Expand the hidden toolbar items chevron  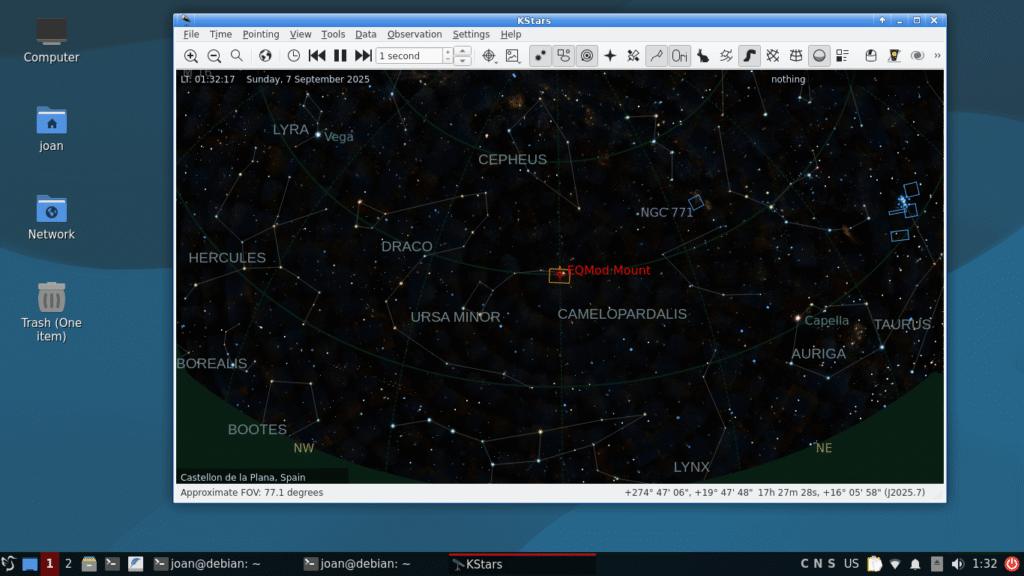click(x=937, y=56)
